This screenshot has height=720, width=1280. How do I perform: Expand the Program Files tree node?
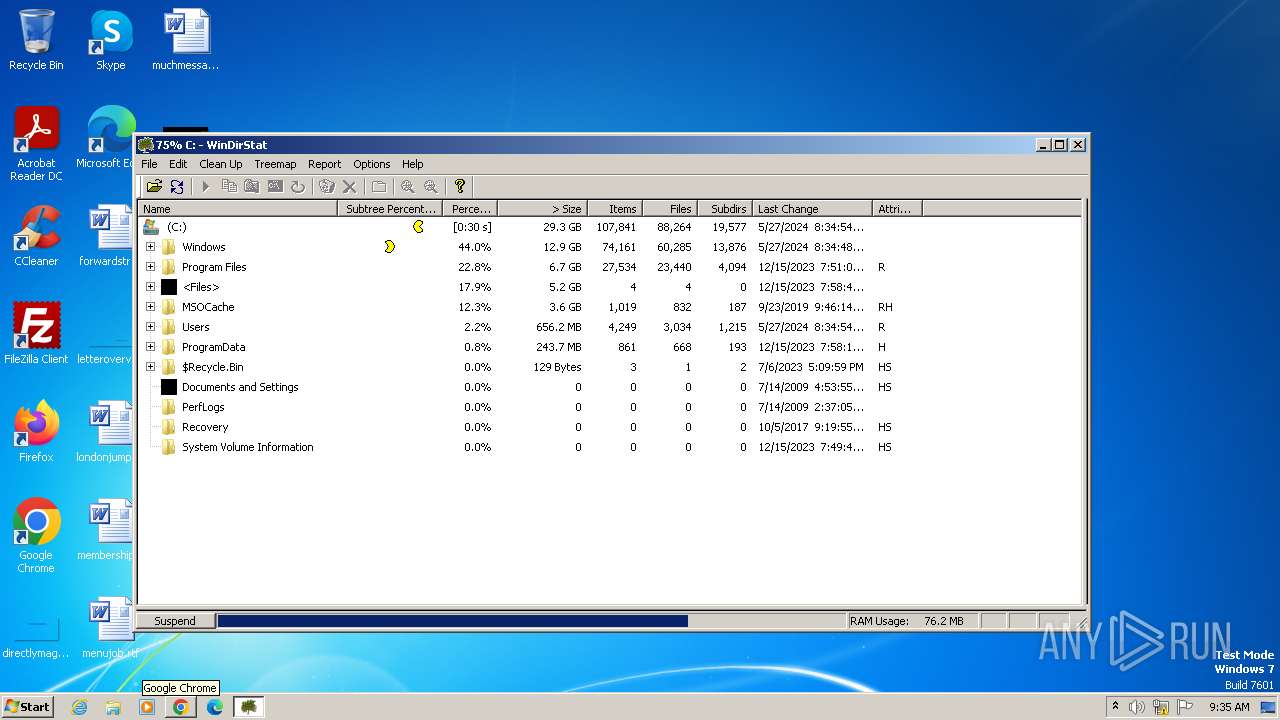pyautogui.click(x=150, y=267)
